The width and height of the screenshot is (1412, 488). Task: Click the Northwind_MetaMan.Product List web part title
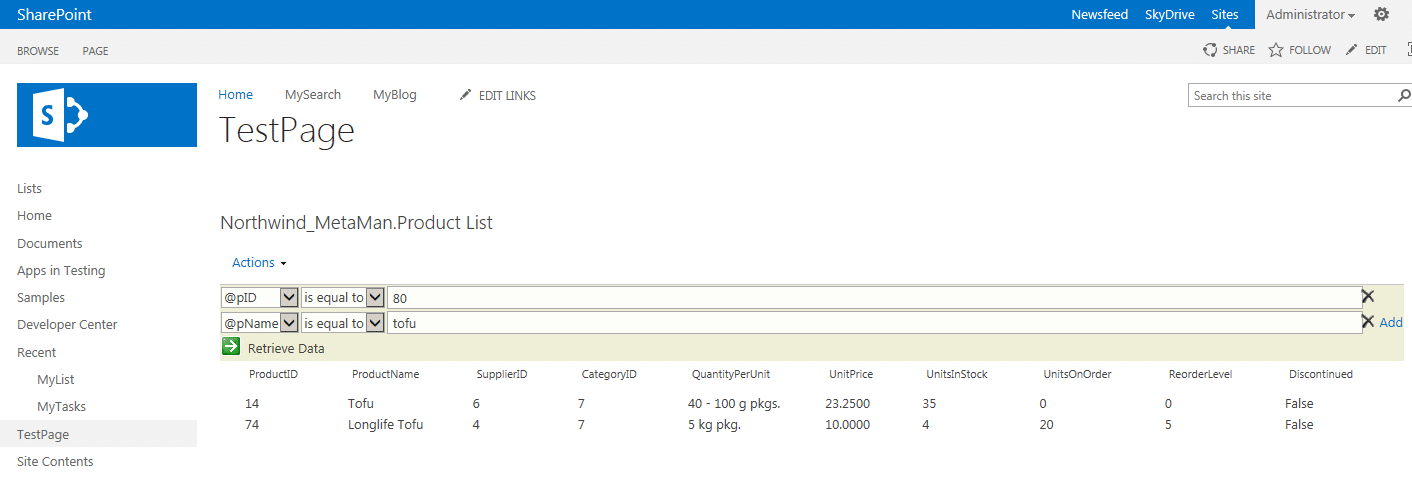click(356, 223)
